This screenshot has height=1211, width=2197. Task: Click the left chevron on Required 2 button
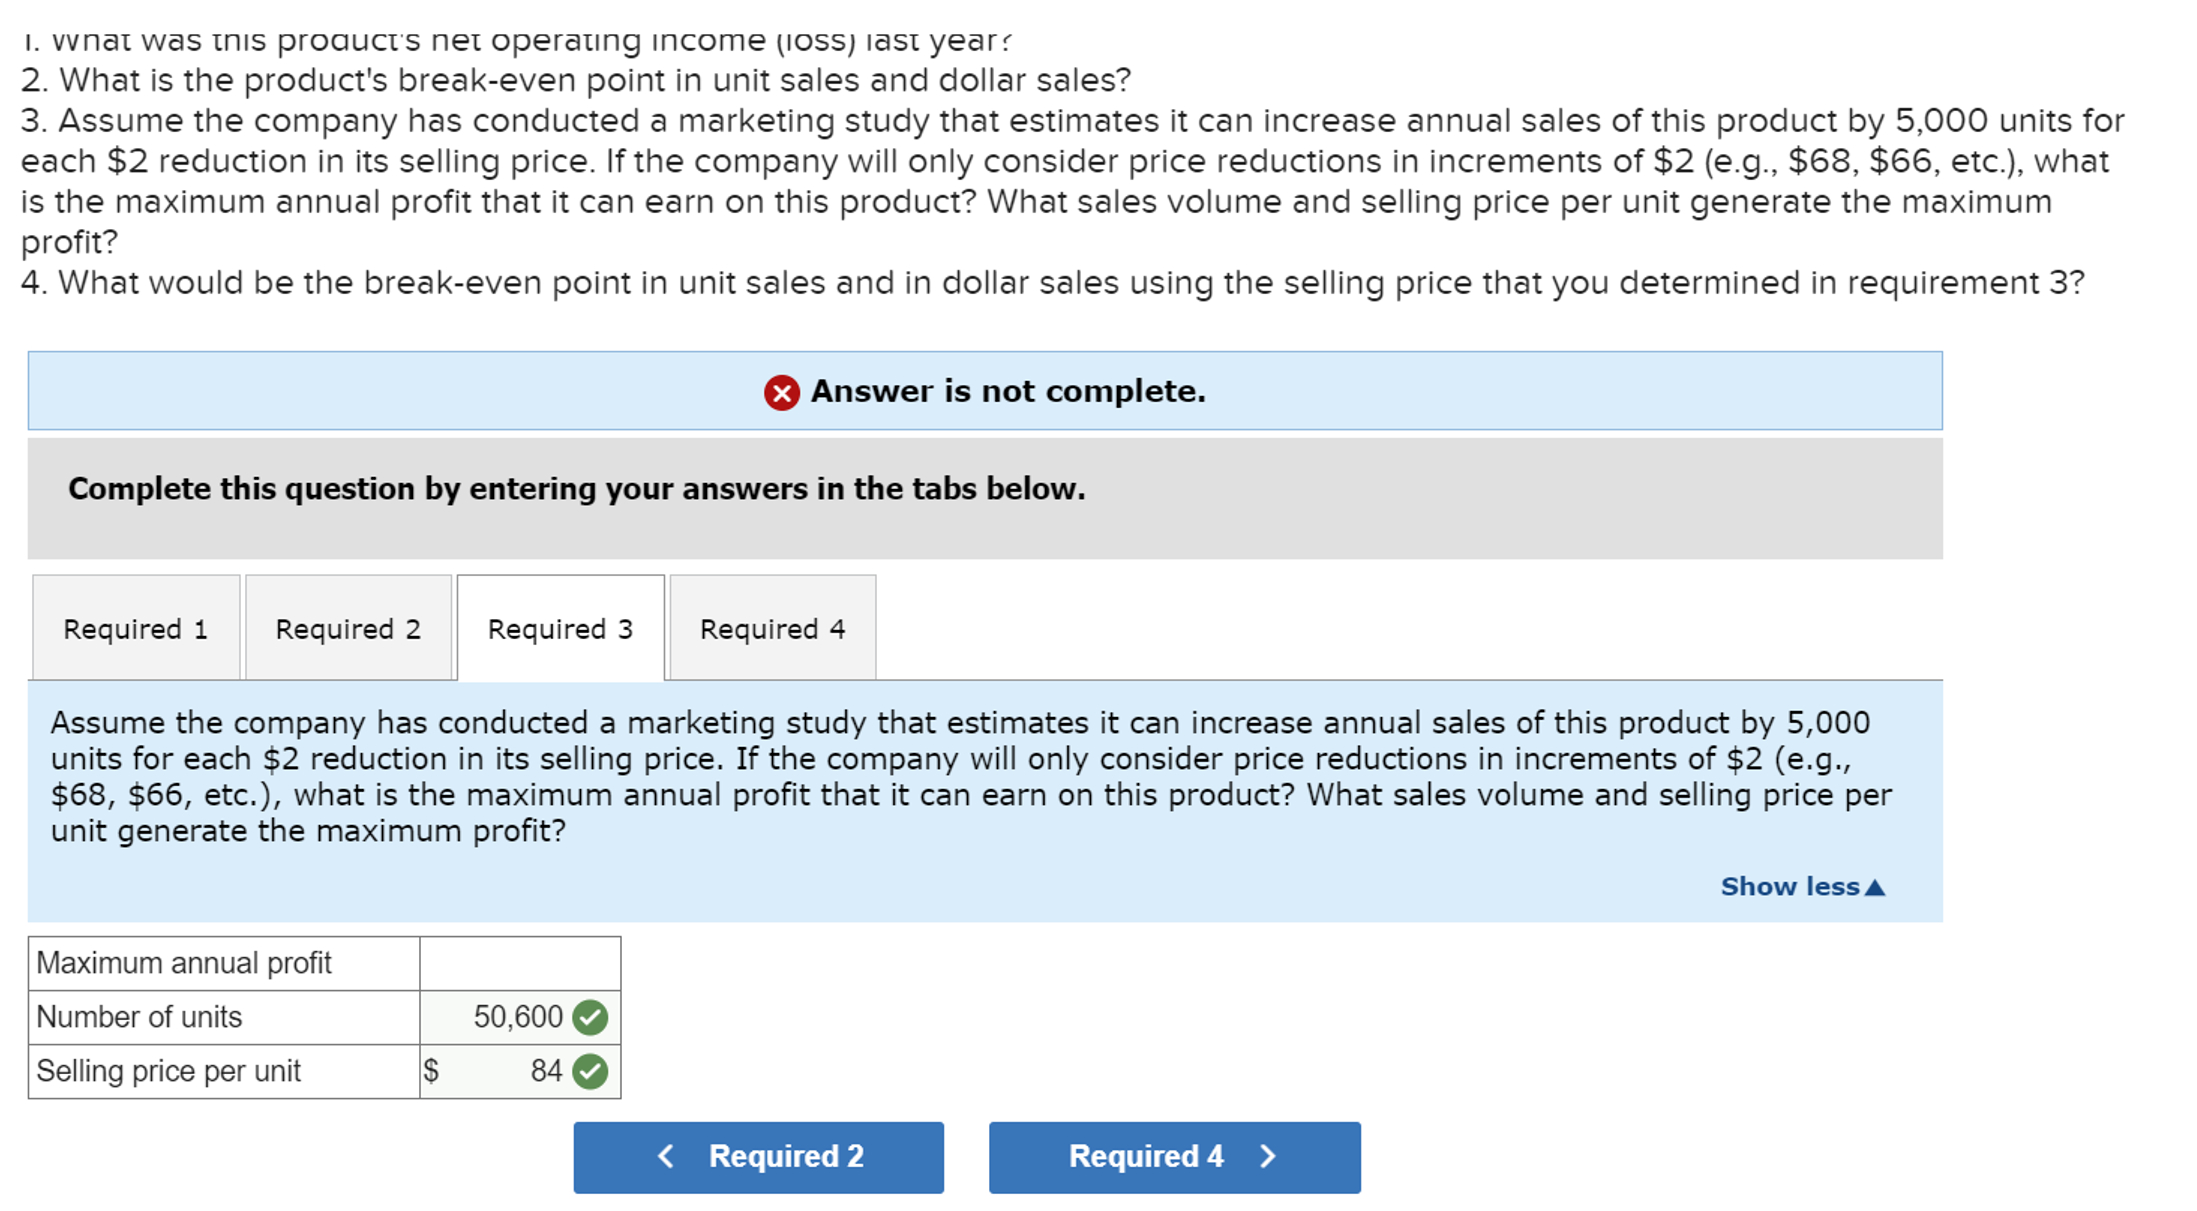(x=667, y=1156)
